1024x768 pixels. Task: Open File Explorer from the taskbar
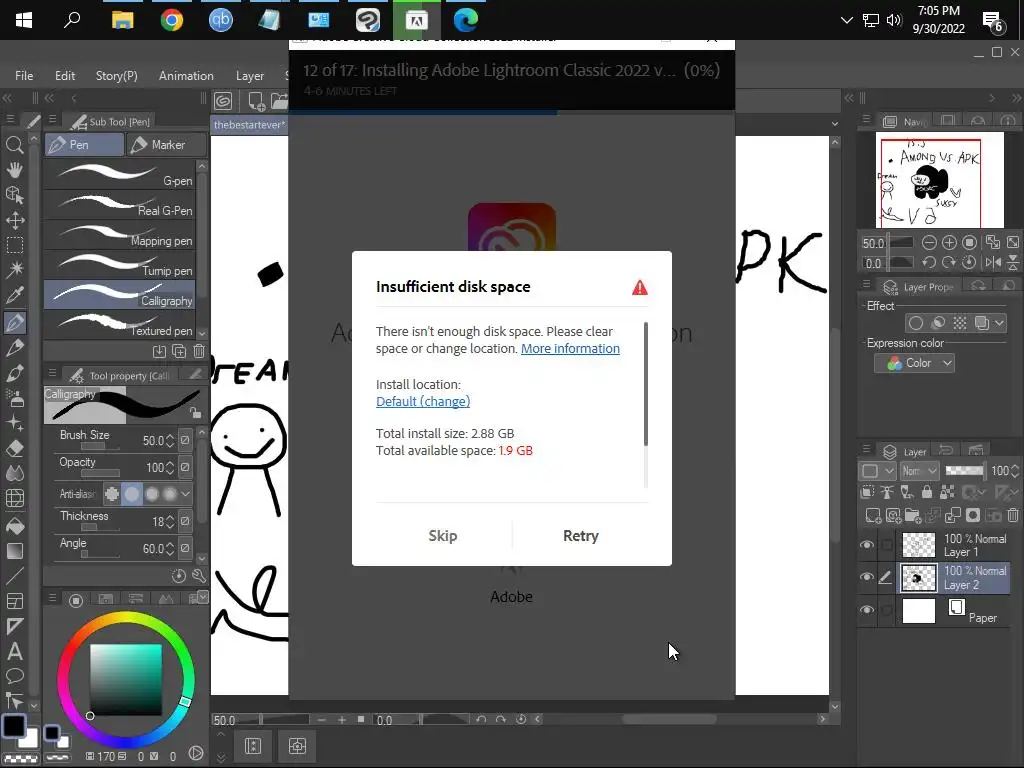click(123, 20)
